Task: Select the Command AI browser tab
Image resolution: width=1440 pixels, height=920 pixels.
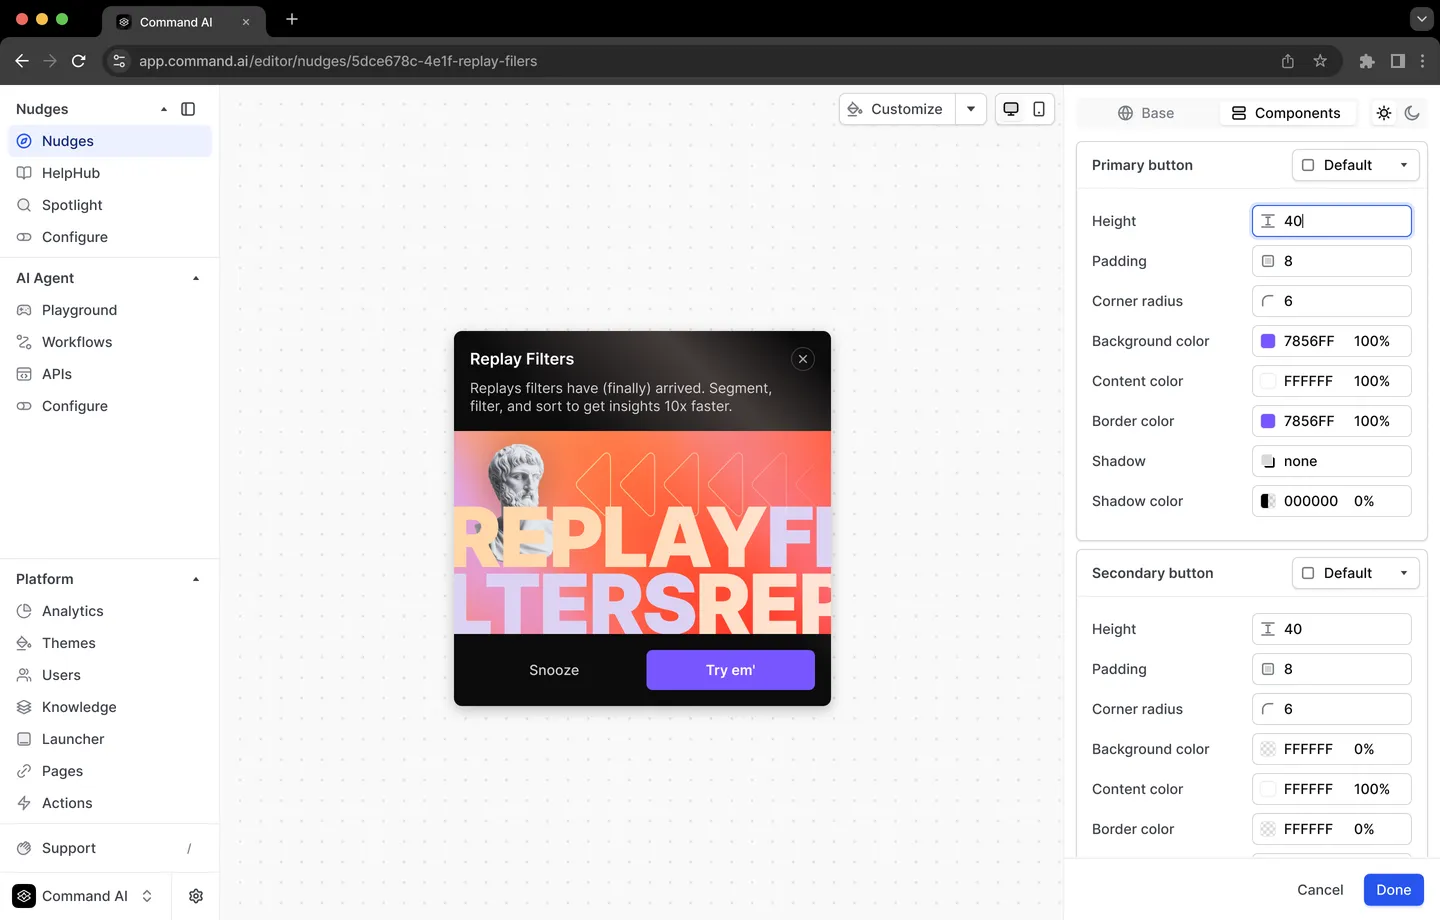Action: coord(184,22)
